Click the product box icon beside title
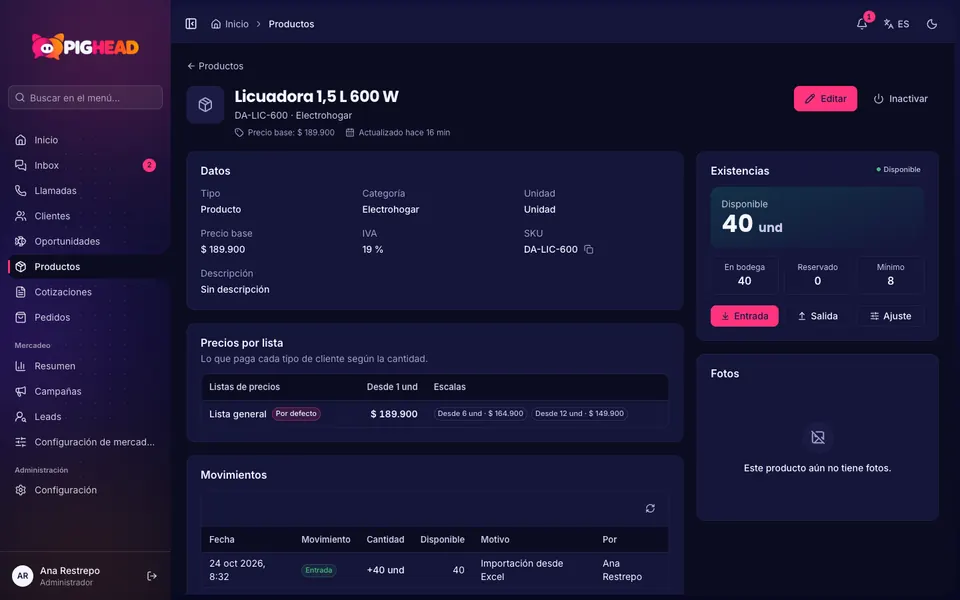The image size is (960, 600). point(205,105)
